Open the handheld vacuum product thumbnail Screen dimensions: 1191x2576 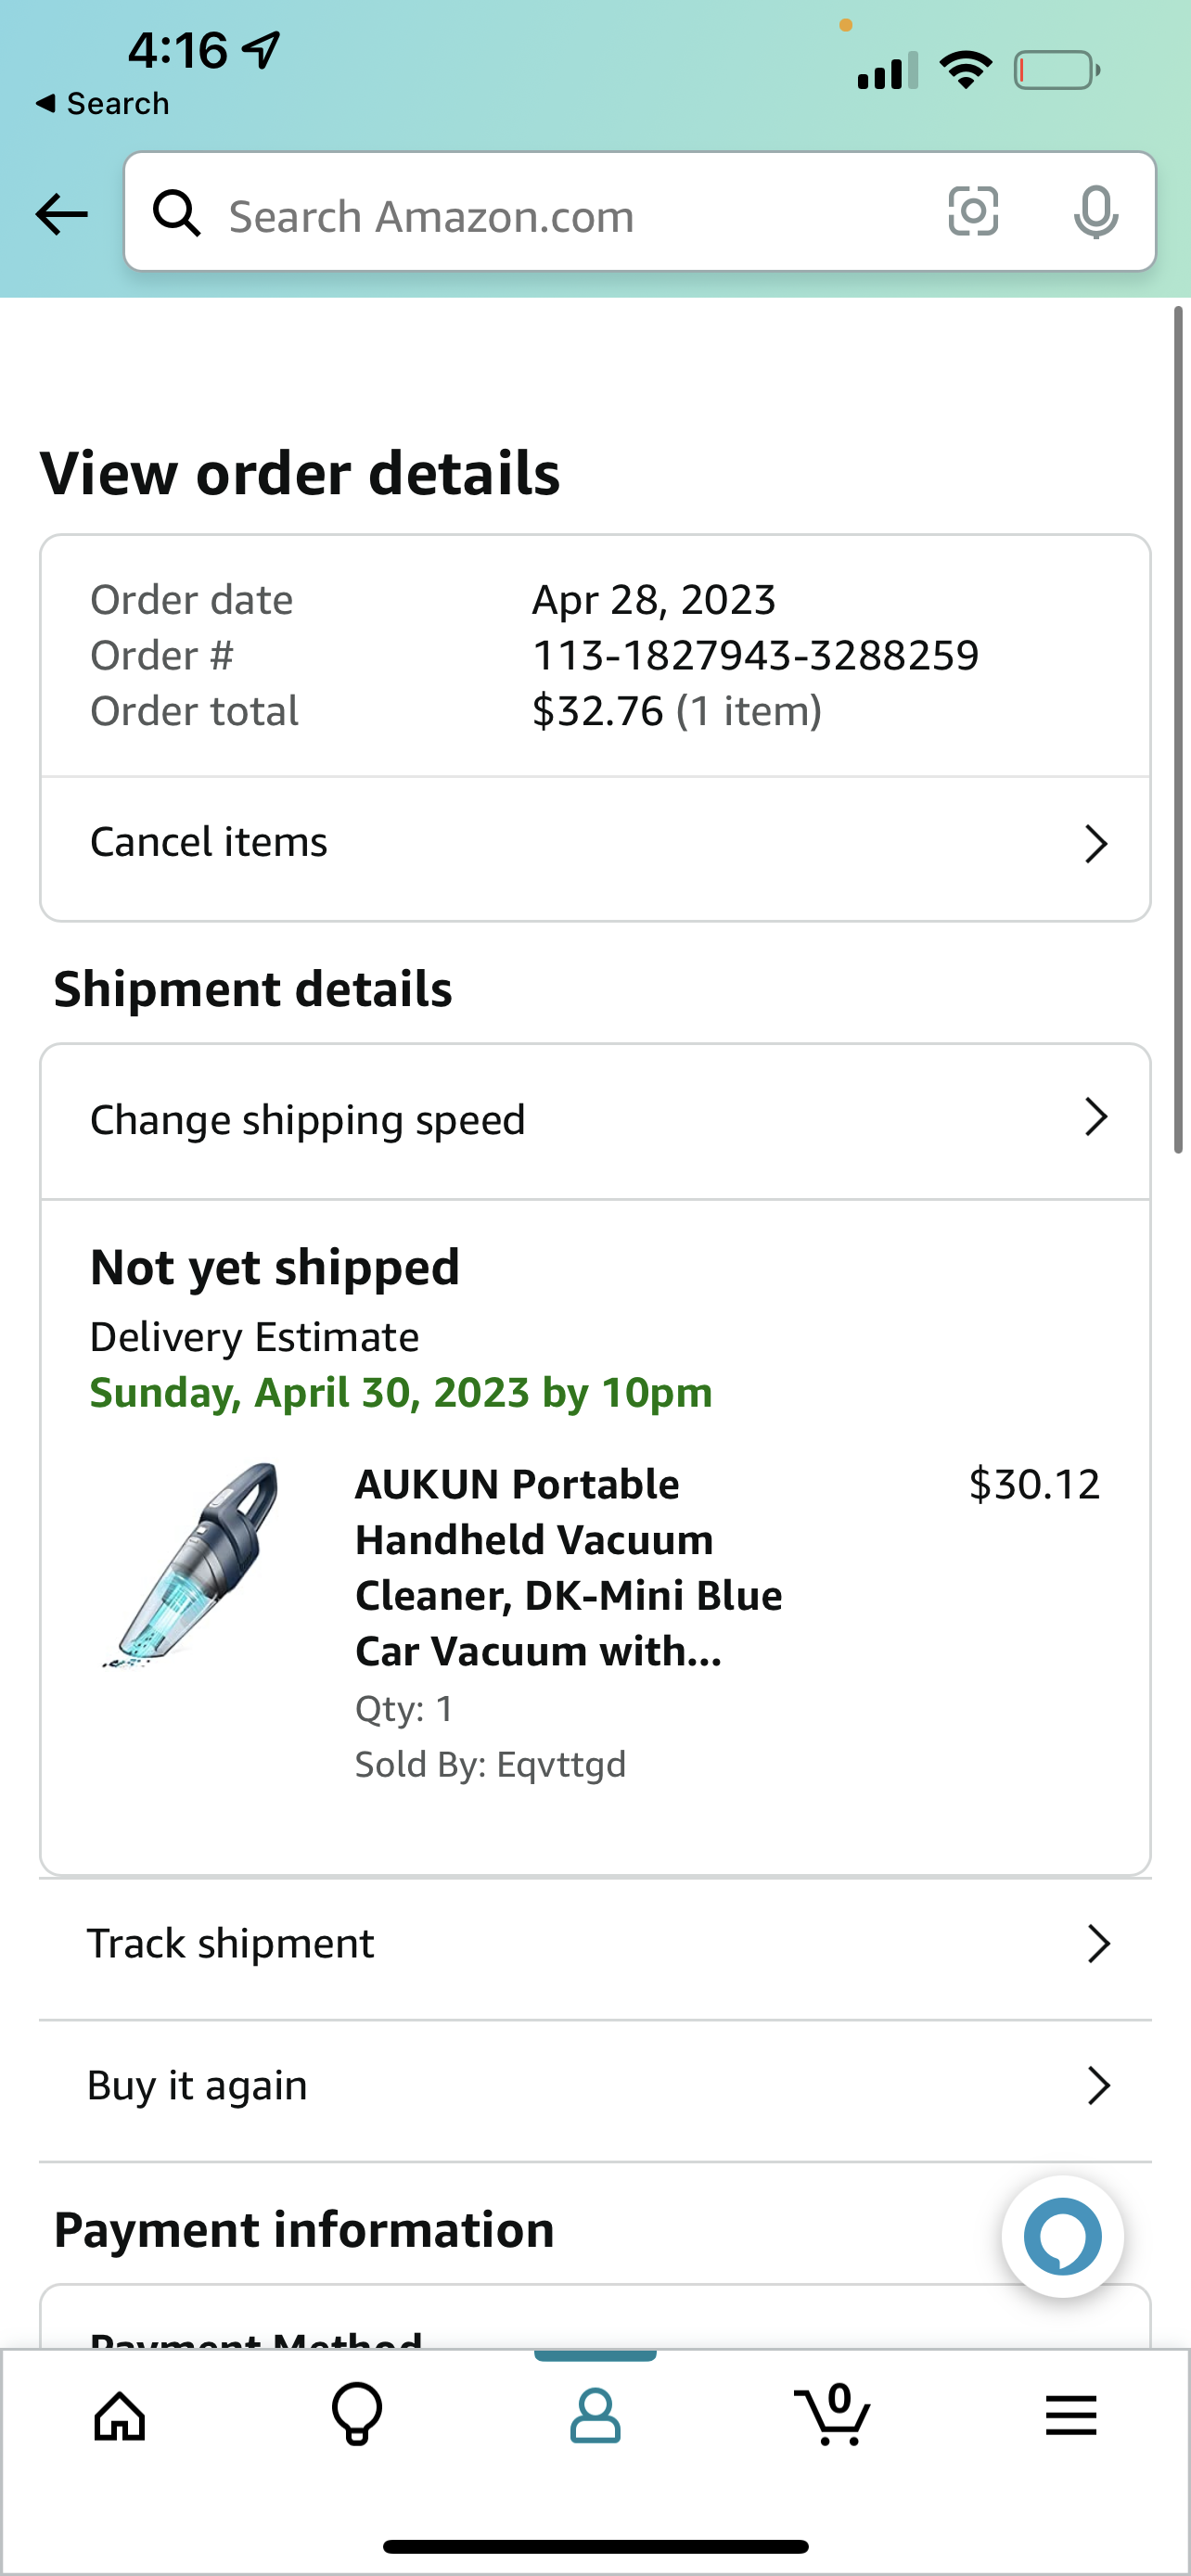[192, 1564]
